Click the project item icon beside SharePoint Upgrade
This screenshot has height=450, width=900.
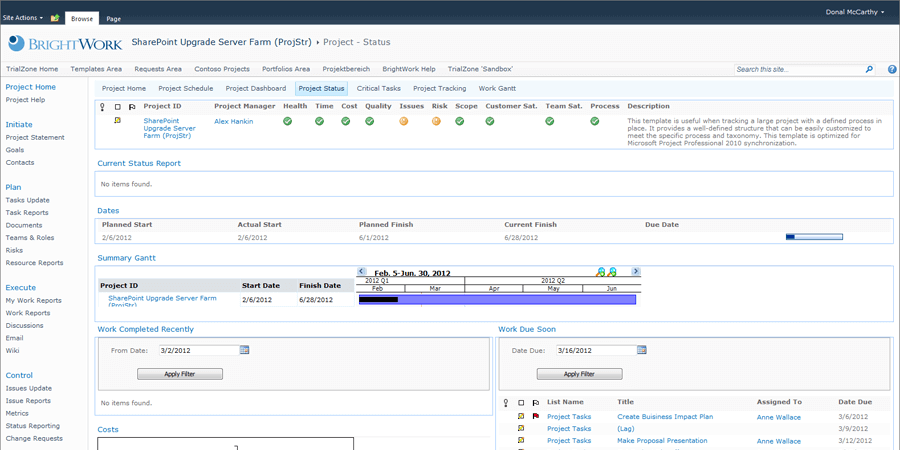coord(118,120)
